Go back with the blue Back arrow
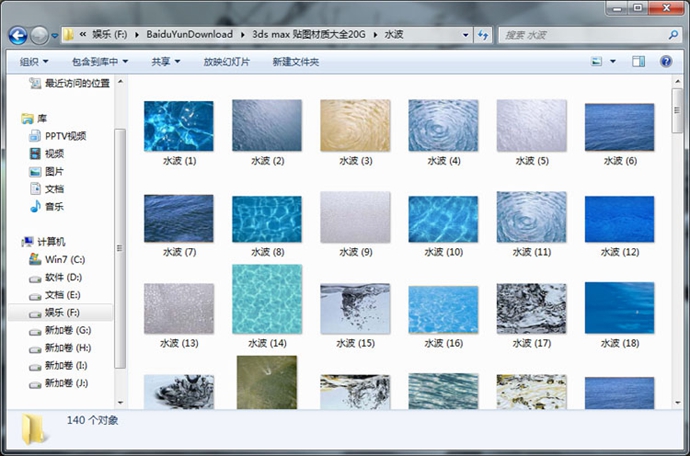The width and height of the screenshot is (690, 456). point(18,35)
